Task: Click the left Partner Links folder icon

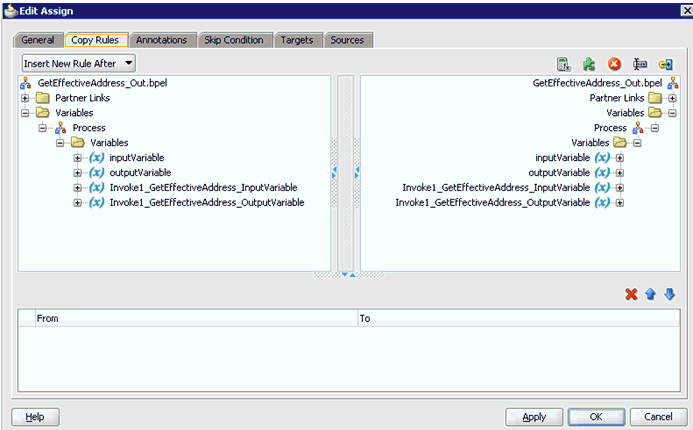Action: click(43, 98)
